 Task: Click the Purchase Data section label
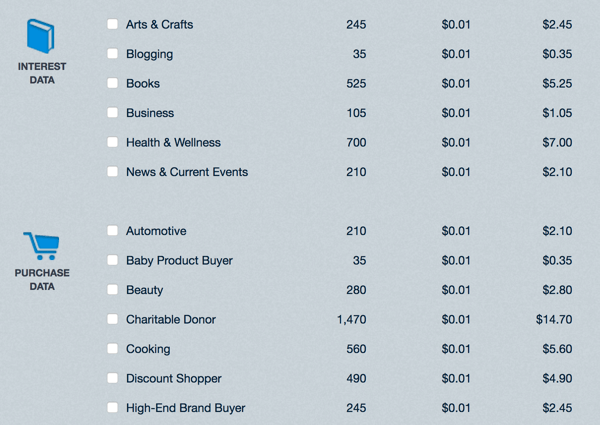click(x=42, y=280)
